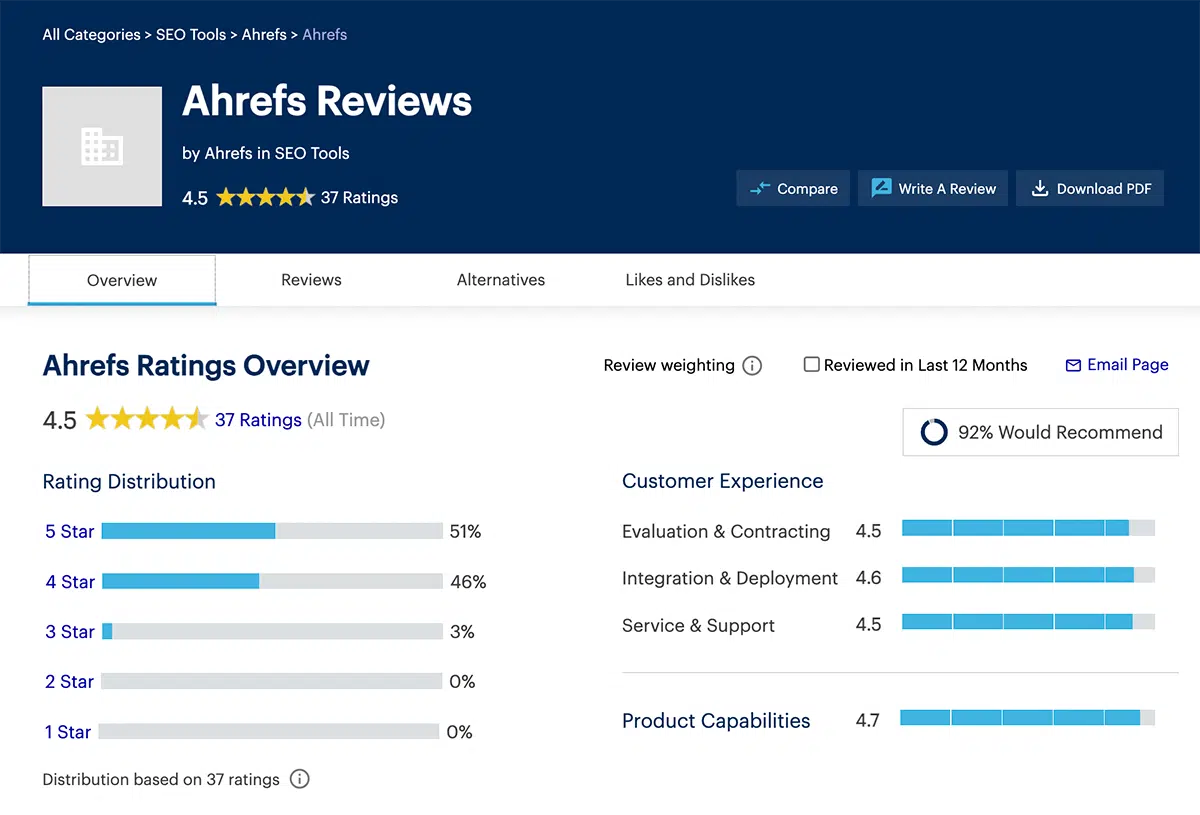This screenshot has width=1200, height=815.
Task: Open the SEO Tools breadcrumb link
Action: pyautogui.click(x=191, y=35)
